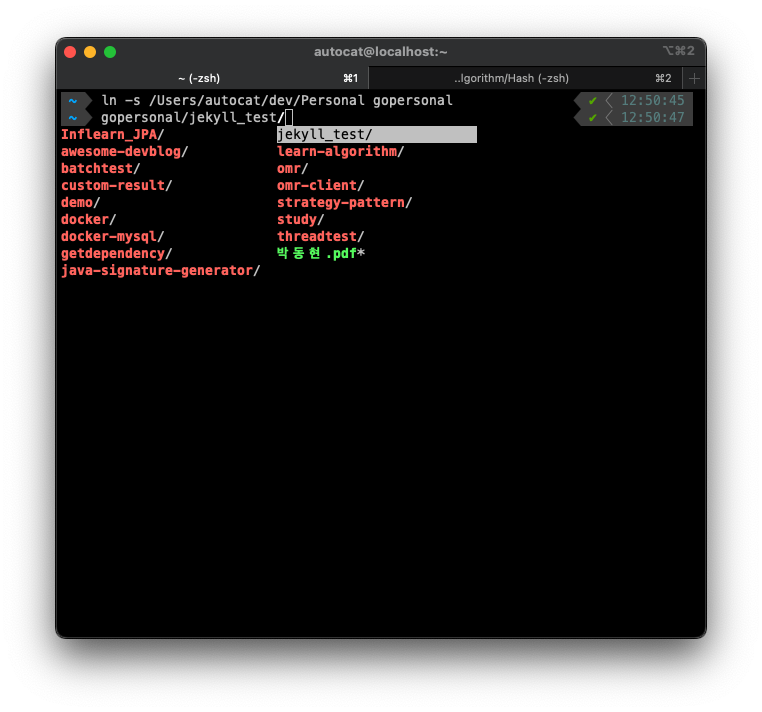The width and height of the screenshot is (762, 712).
Task: Click the demo/ directory entry
Action: point(81,203)
